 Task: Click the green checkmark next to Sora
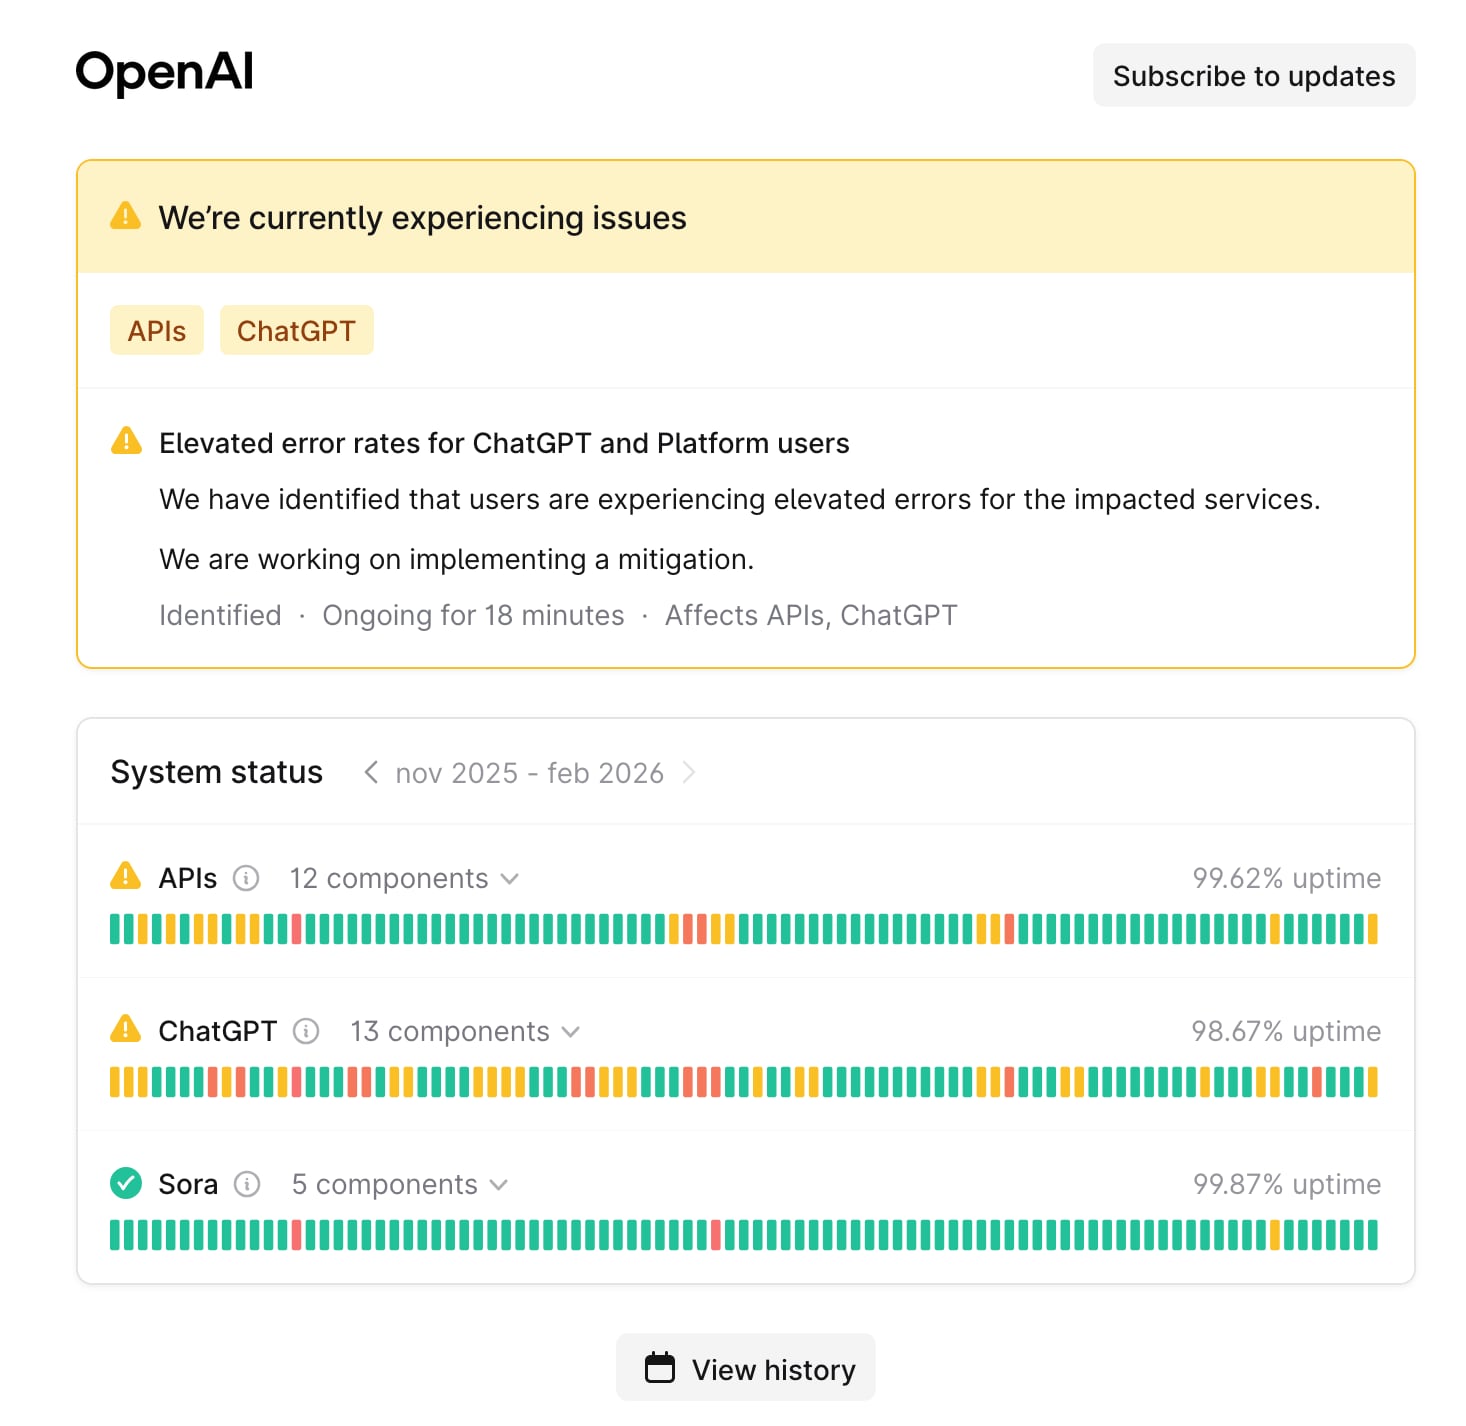(x=124, y=1183)
